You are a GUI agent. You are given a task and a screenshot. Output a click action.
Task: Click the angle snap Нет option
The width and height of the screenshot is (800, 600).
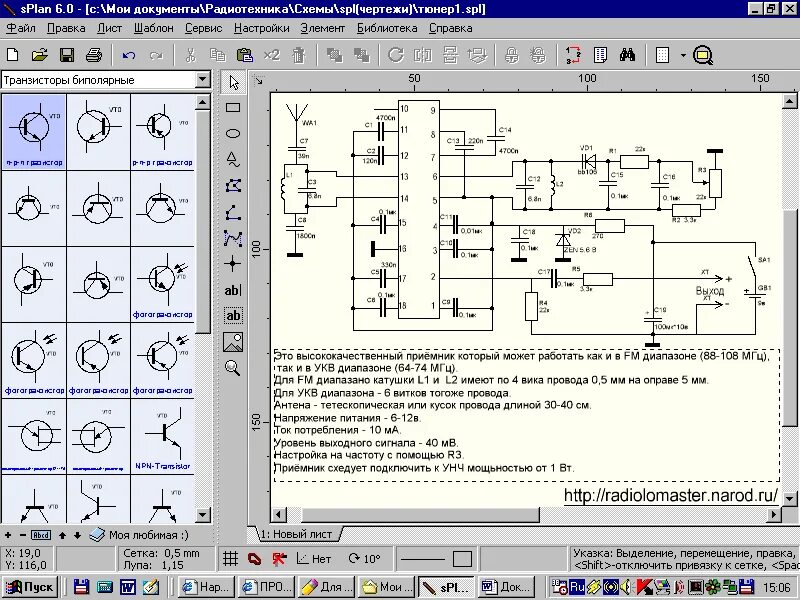[314, 559]
